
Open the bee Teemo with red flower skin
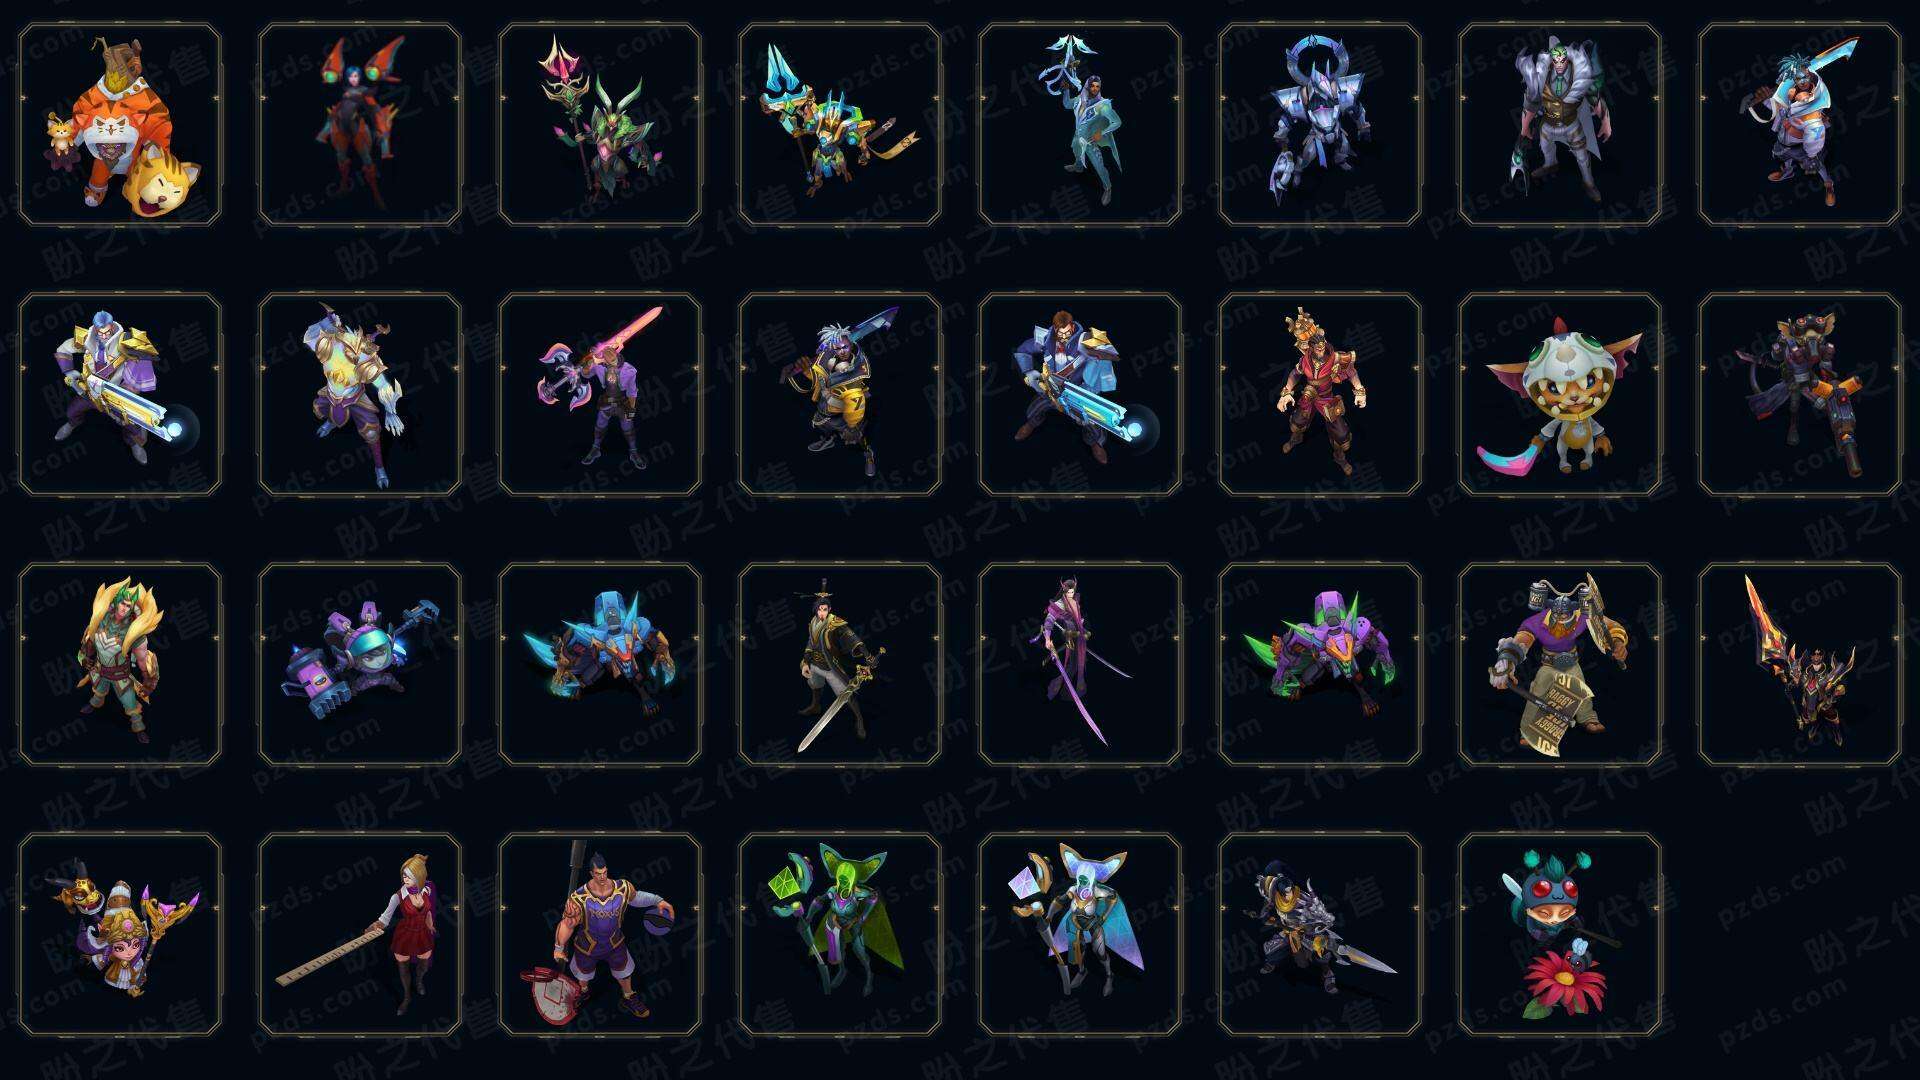1560,935
